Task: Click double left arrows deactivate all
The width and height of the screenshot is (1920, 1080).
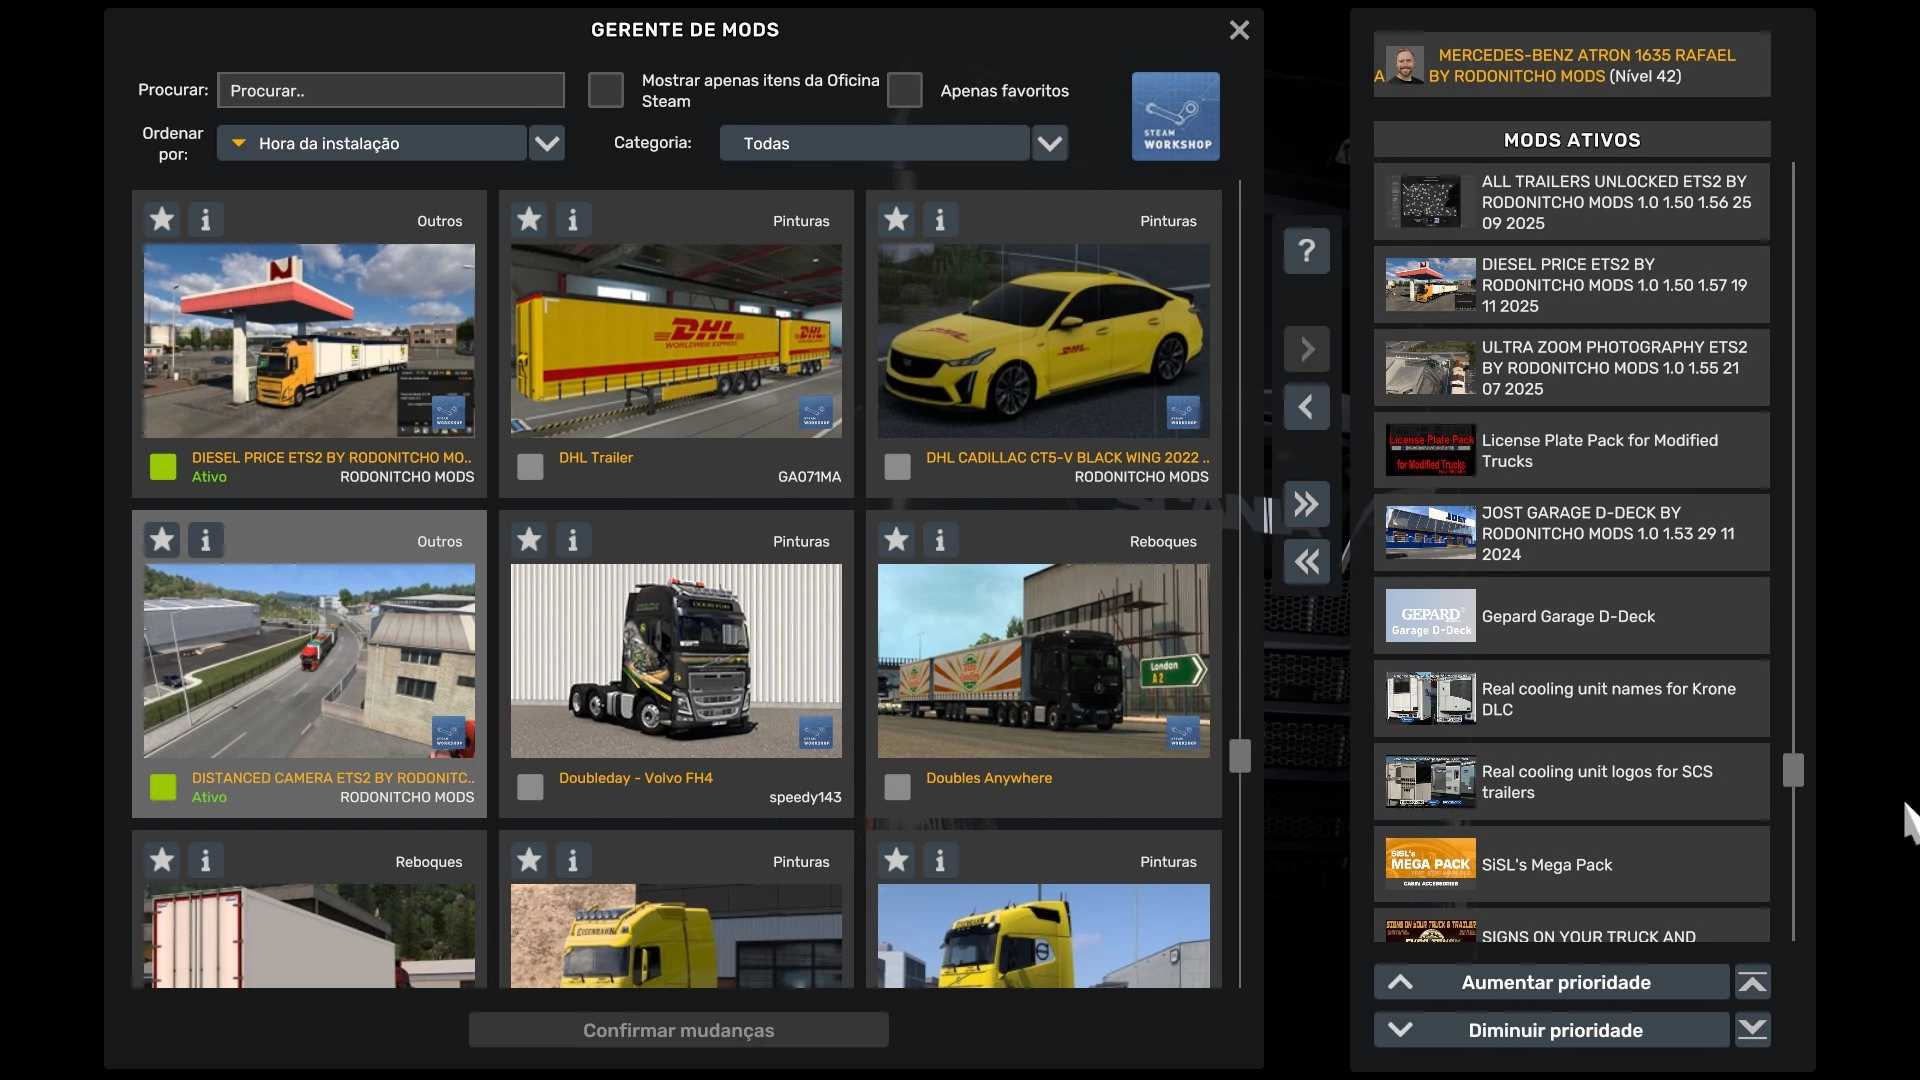Action: click(1306, 562)
